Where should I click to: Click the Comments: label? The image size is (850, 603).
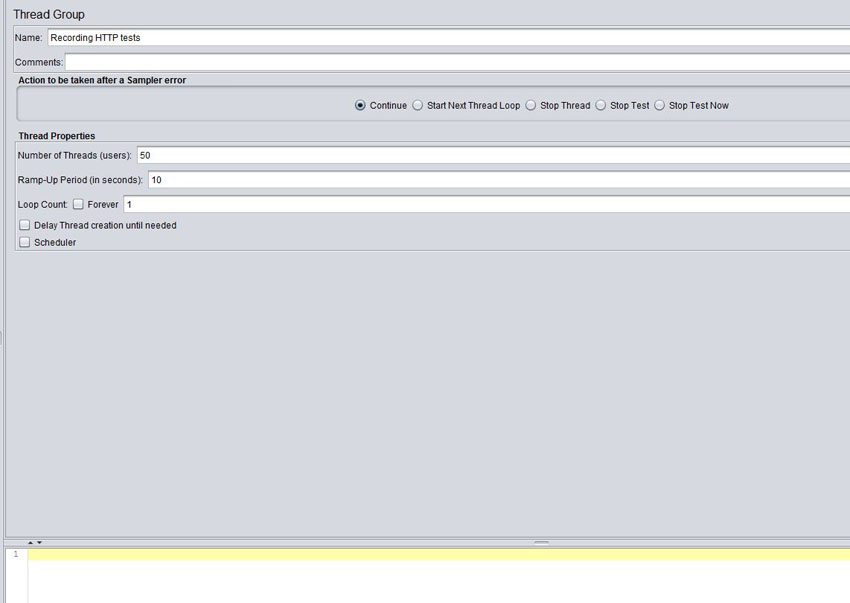coord(39,62)
